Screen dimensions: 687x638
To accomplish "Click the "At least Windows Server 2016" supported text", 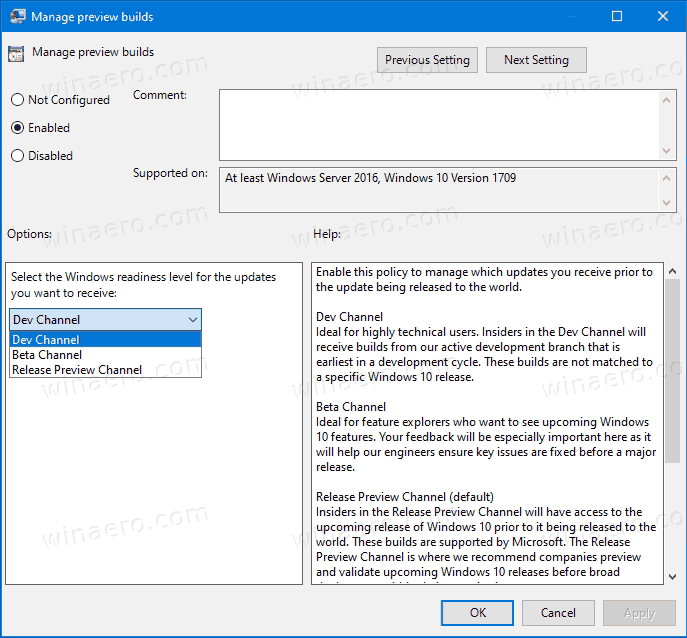I will [x=370, y=178].
